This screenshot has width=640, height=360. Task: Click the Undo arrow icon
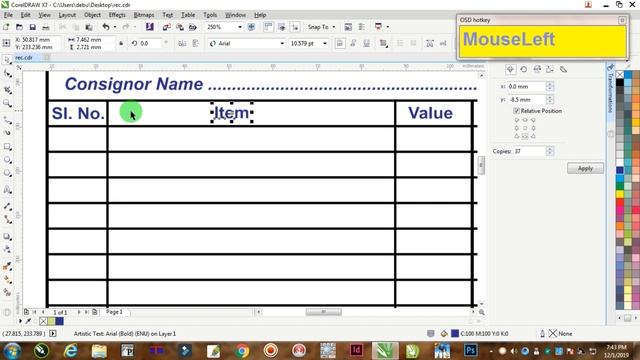106,27
